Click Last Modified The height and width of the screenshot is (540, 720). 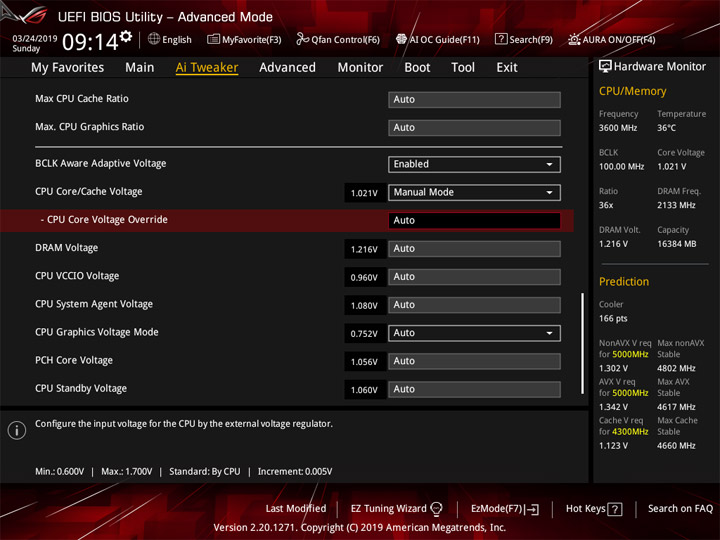coord(296,508)
